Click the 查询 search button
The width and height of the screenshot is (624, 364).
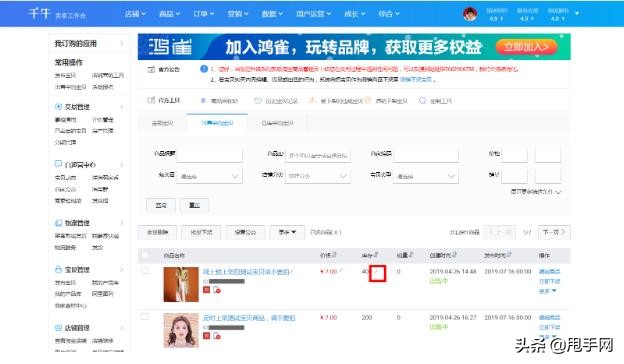[x=161, y=205]
